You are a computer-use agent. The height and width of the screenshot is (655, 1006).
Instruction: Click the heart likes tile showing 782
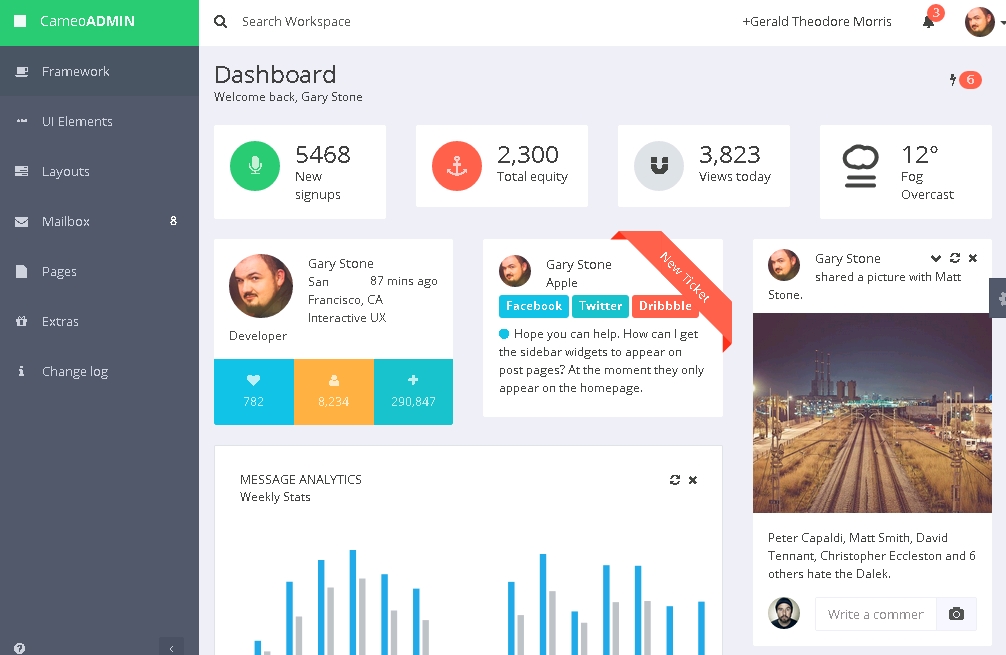(254, 391)
